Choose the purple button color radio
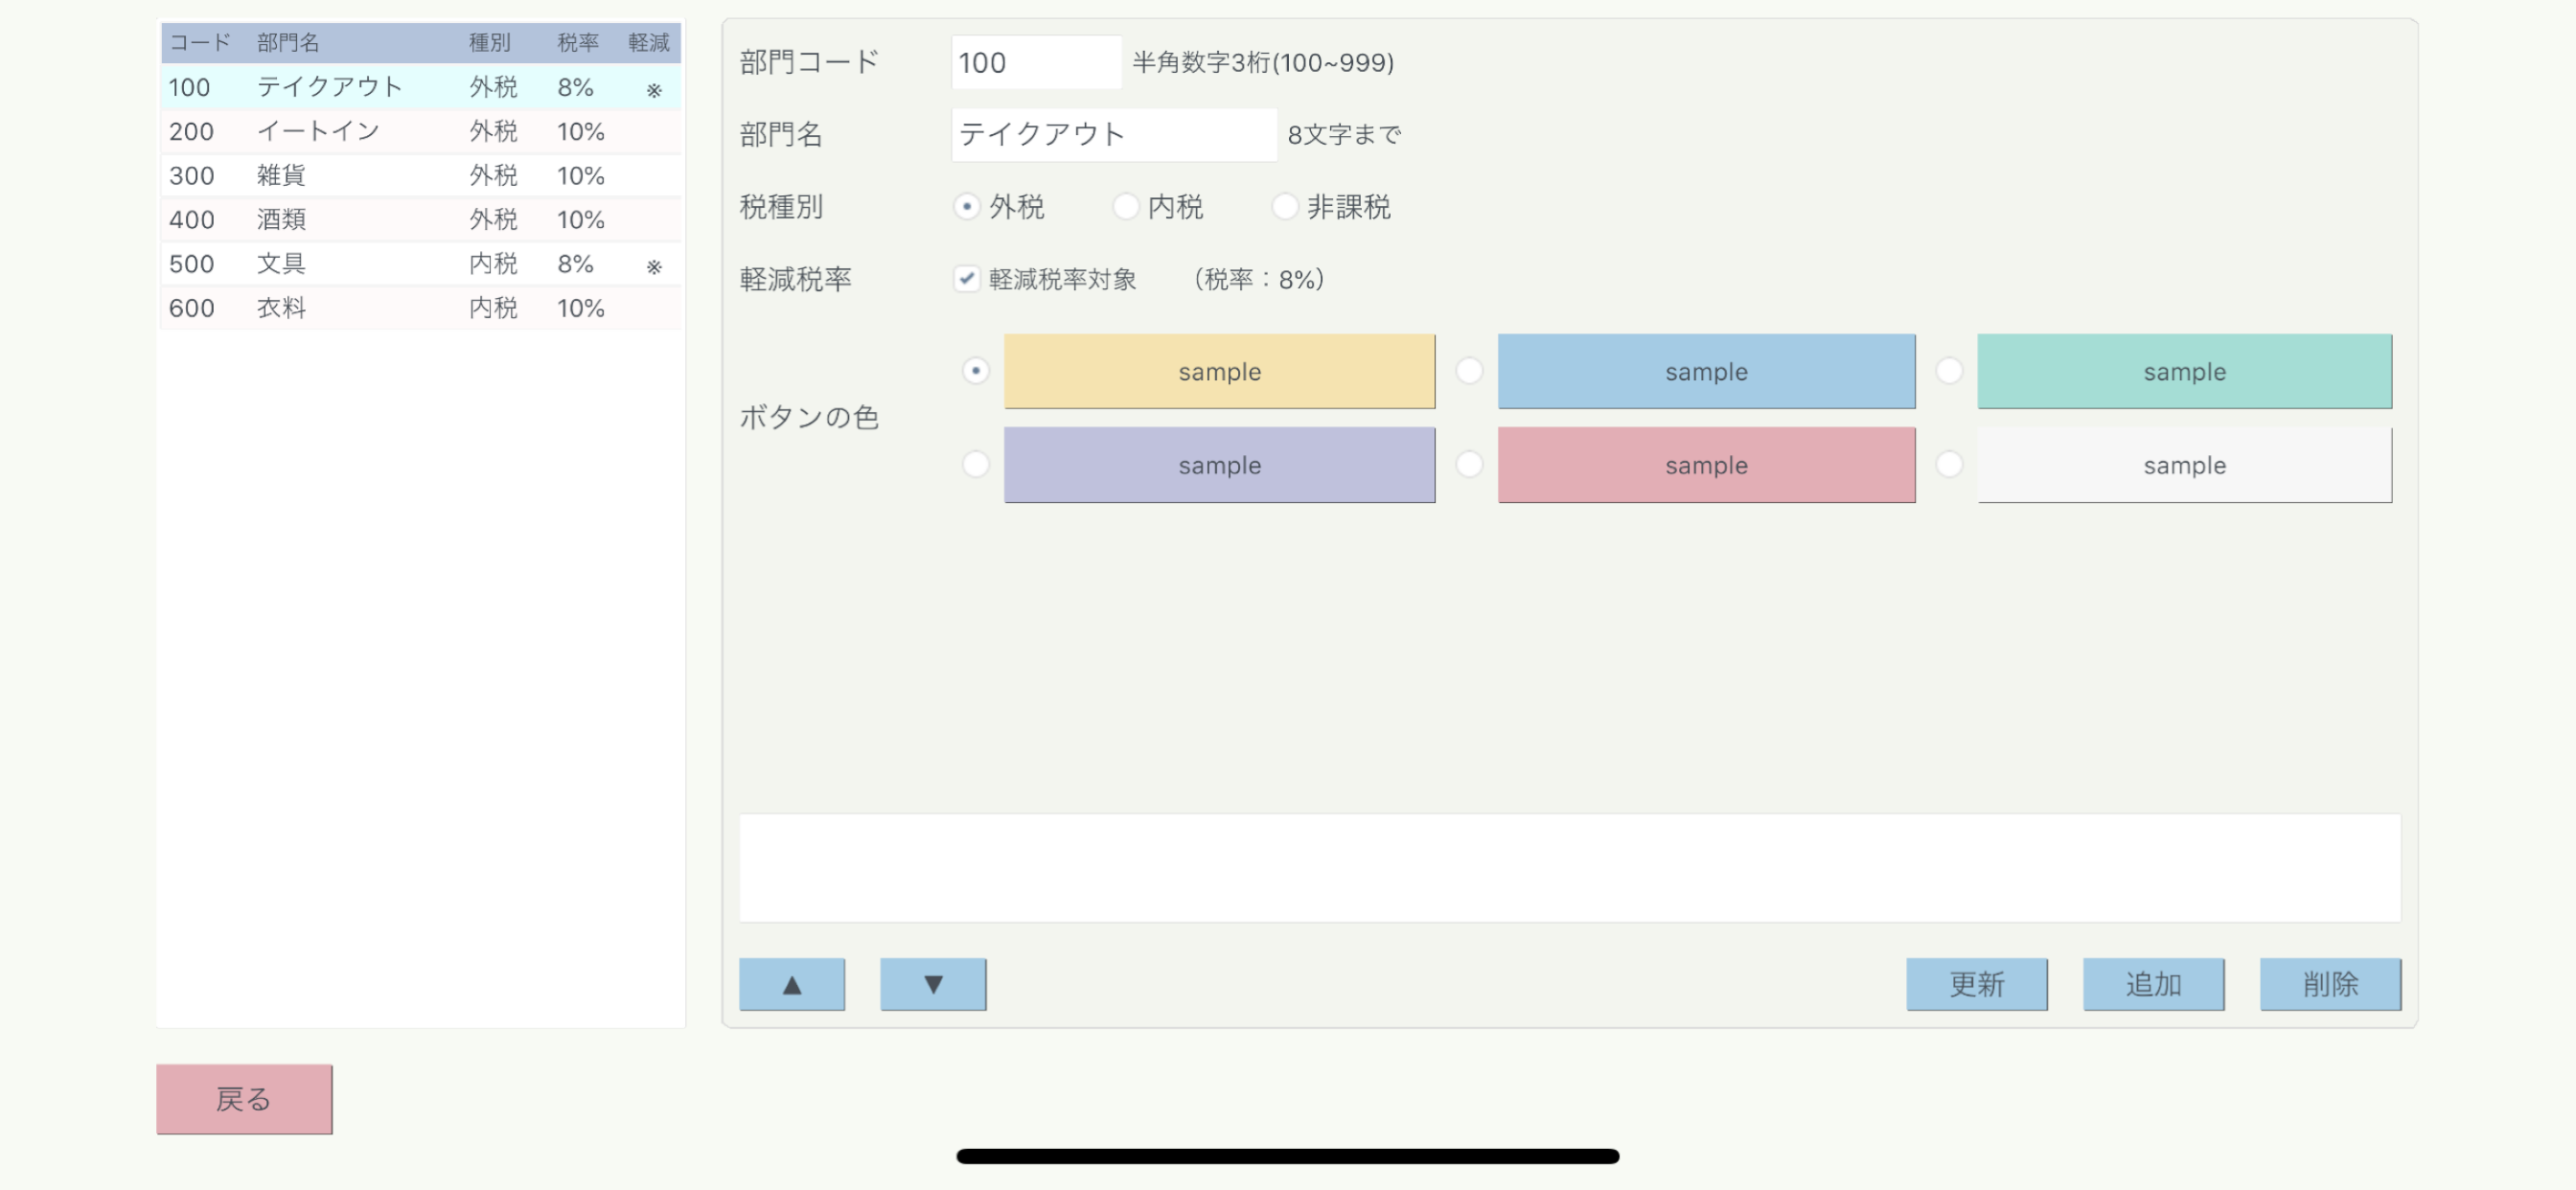Image resolution: width=2576 pixels, height=1190 pixels. click(x=975, y=464)
